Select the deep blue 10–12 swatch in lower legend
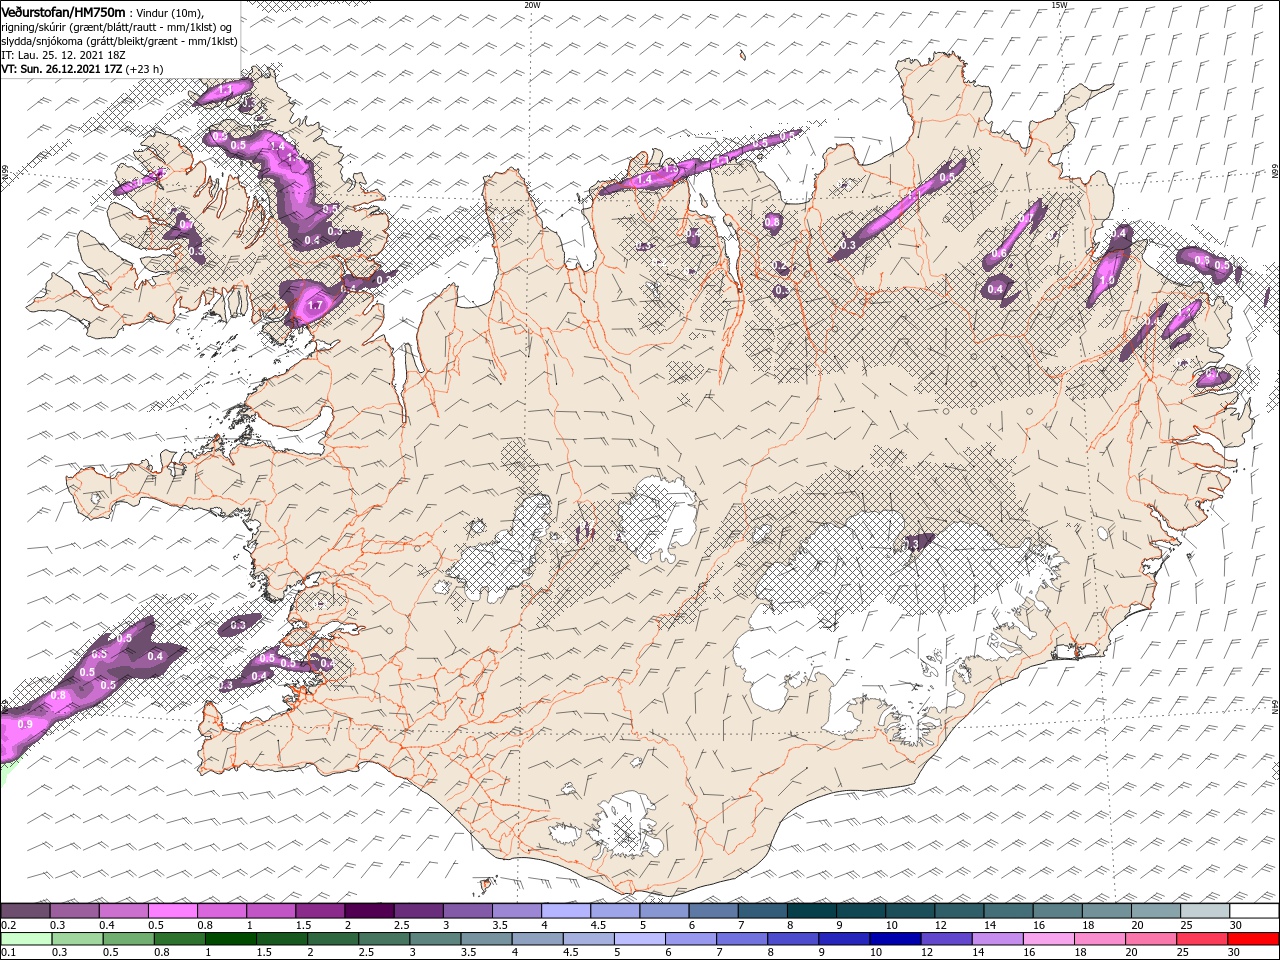Screen dimensions: 1280x960 pos(895,939)
